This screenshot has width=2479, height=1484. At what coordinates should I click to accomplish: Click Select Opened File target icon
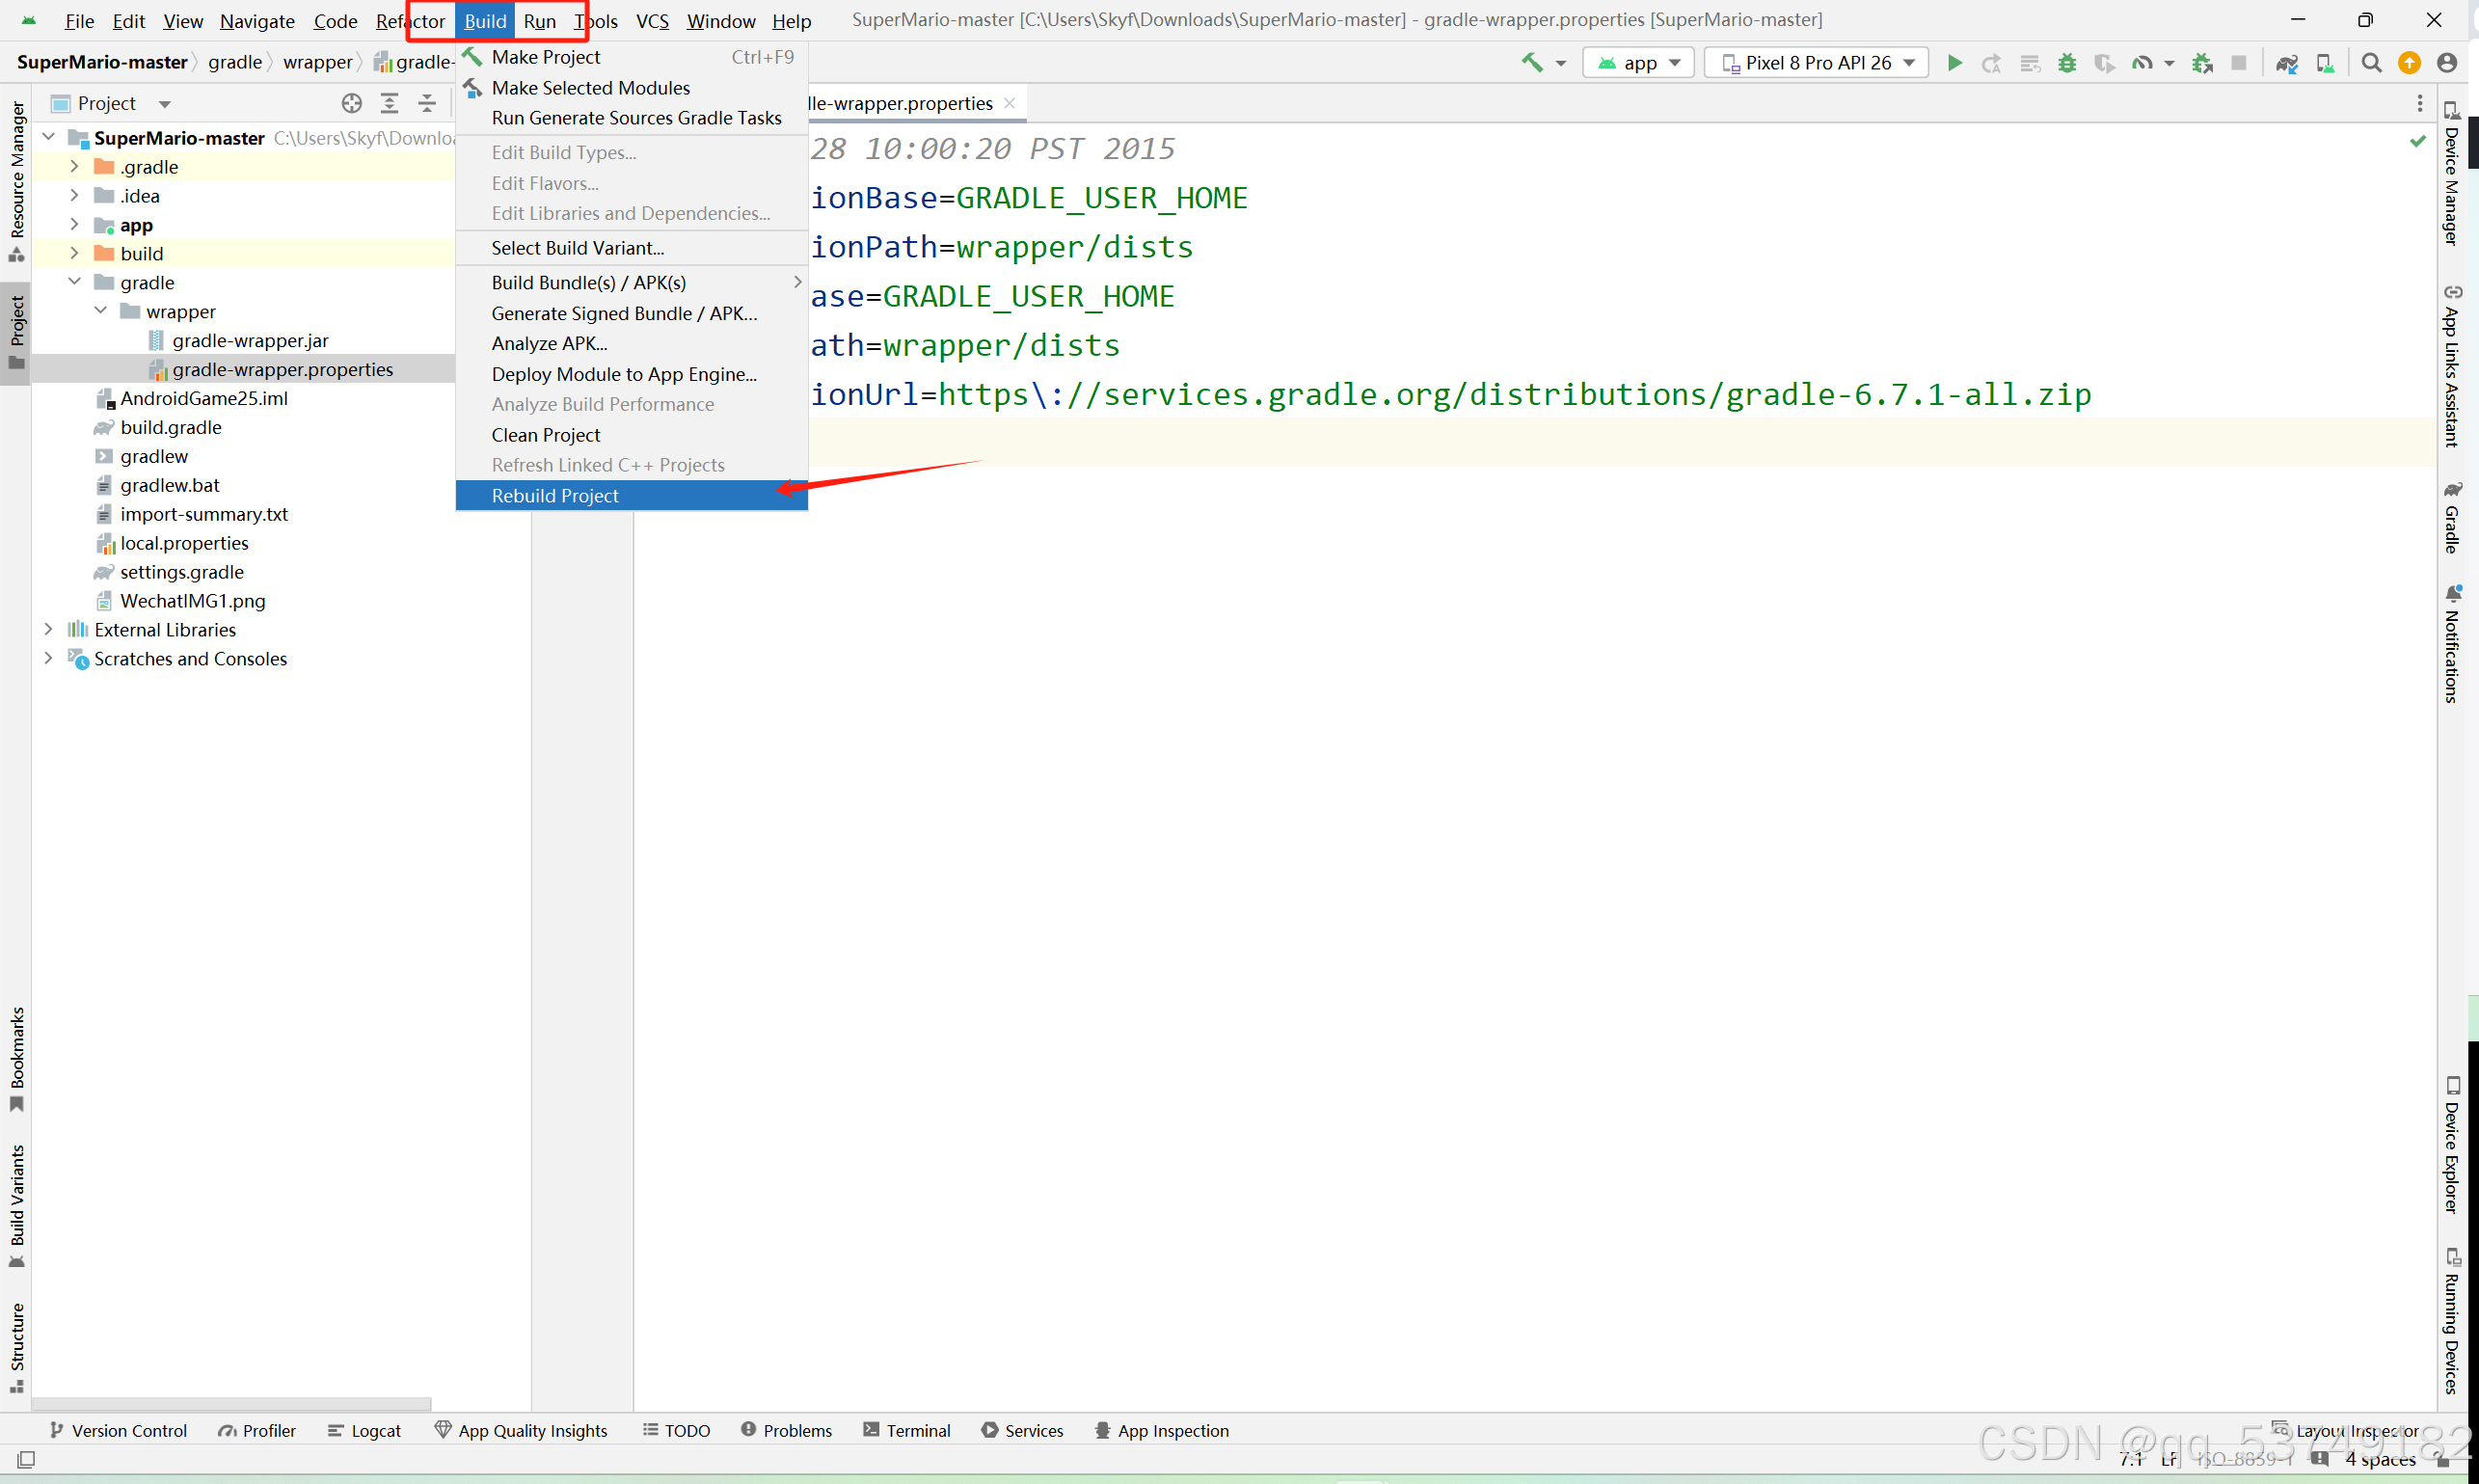tap(351, 103)
